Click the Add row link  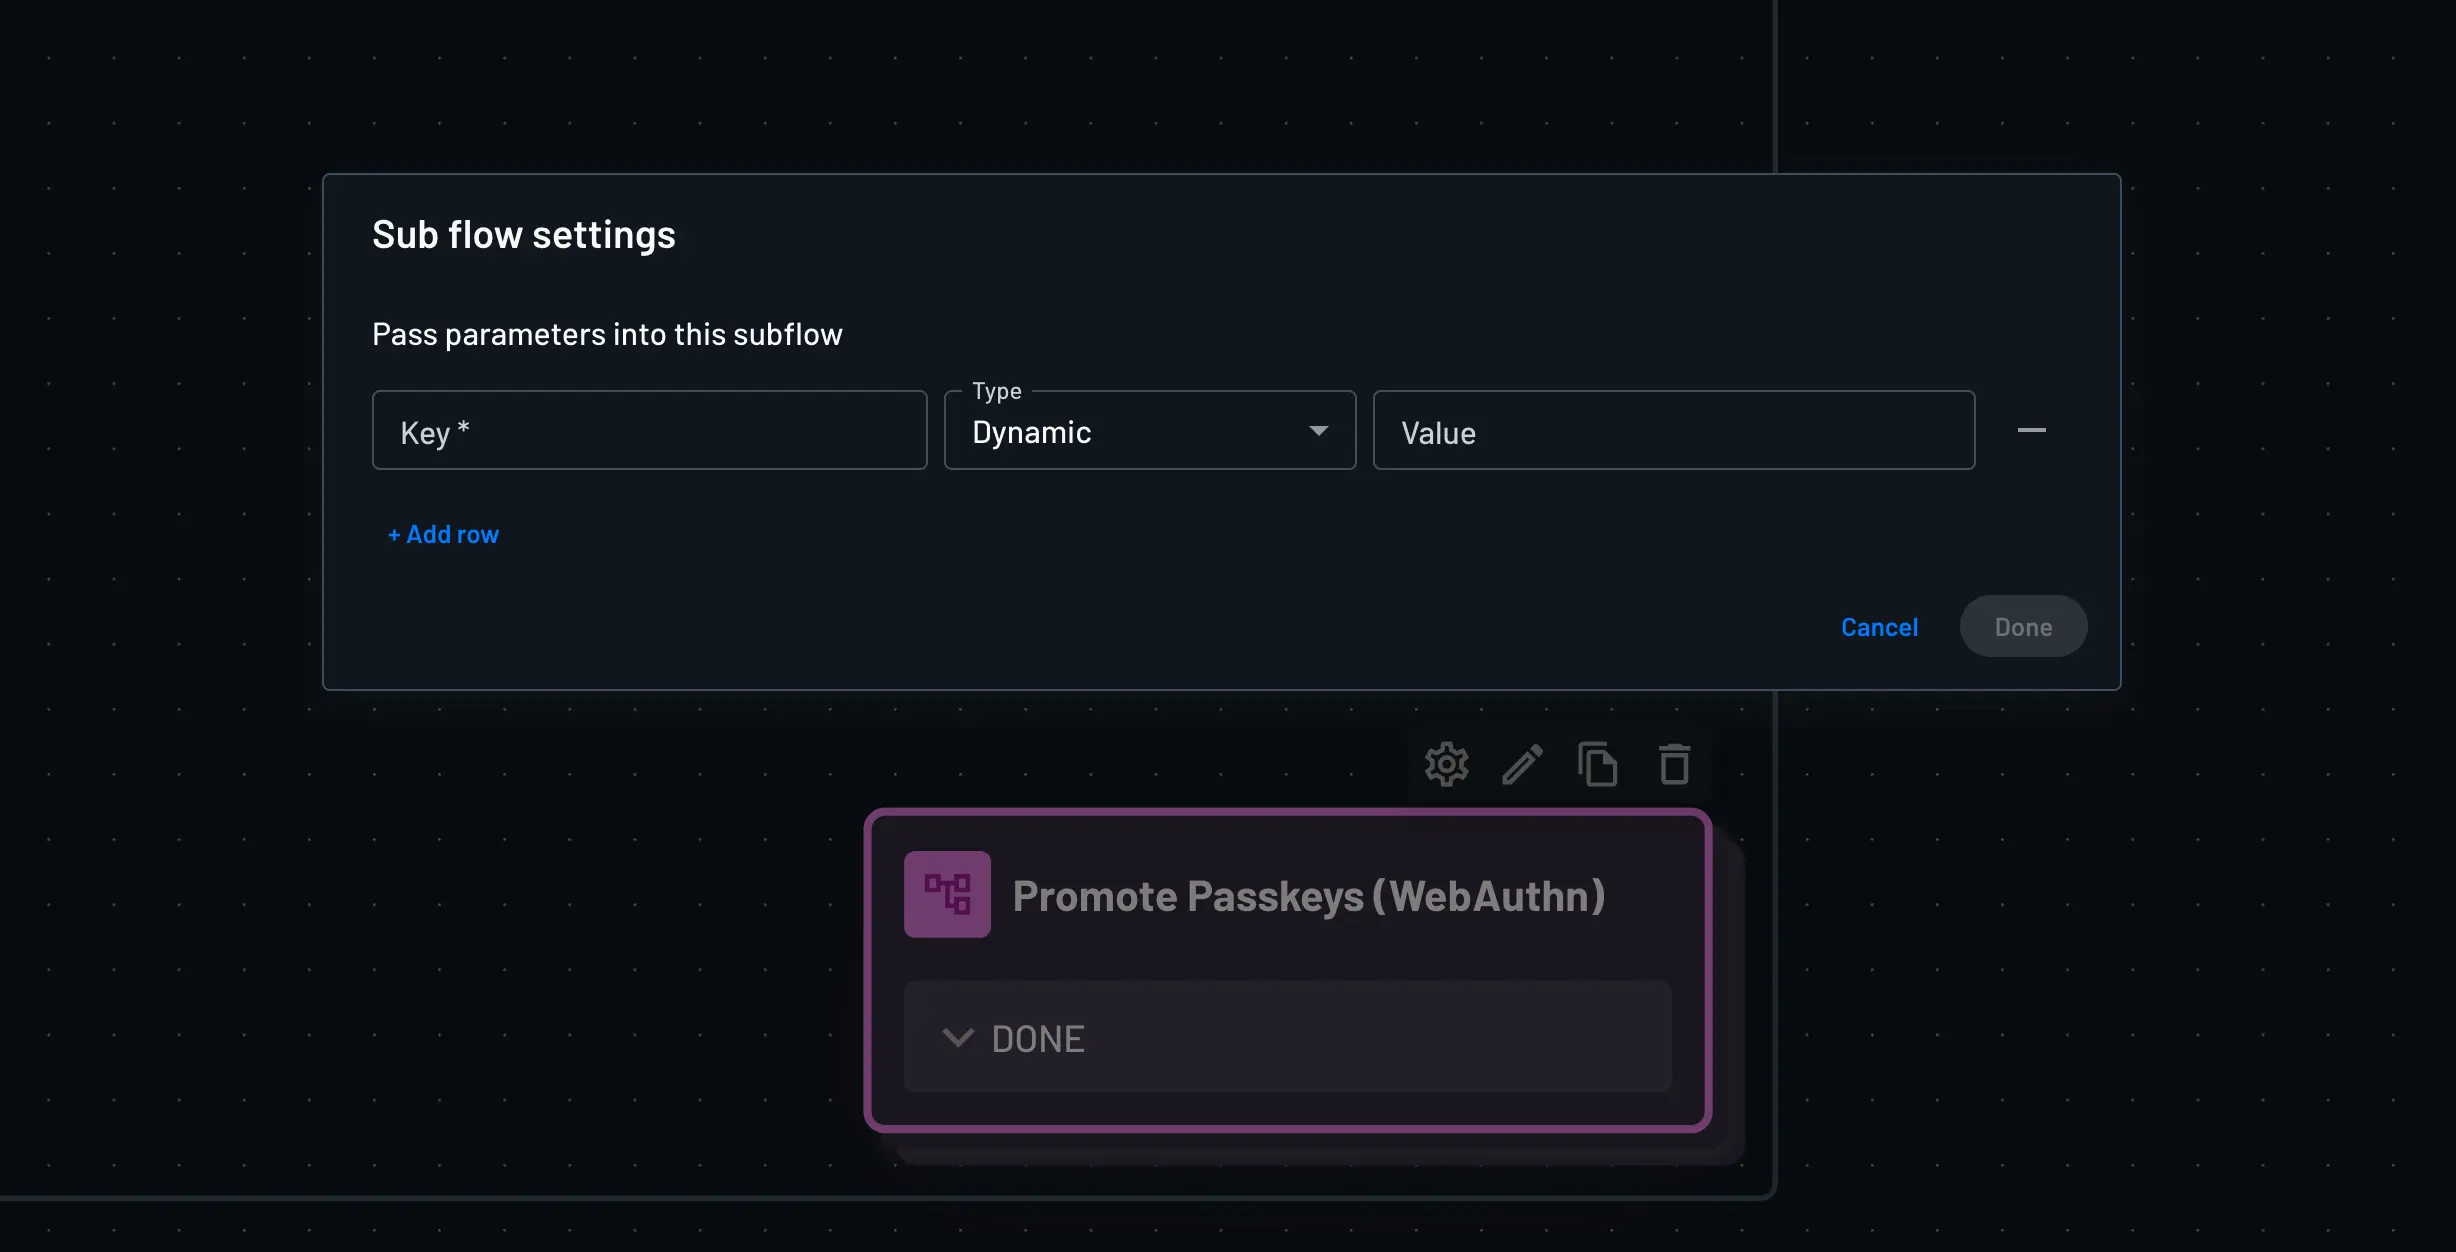(x=443, y=535)
